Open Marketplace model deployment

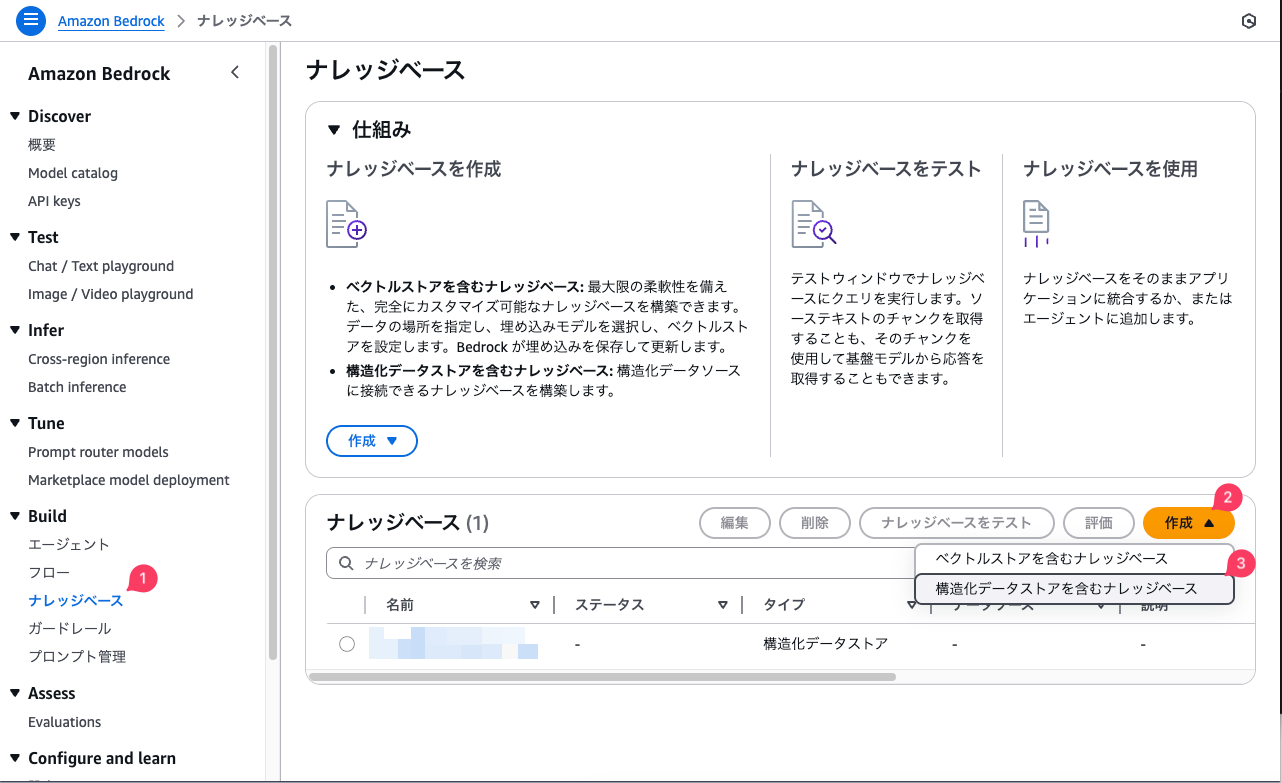tap(129, 480)
